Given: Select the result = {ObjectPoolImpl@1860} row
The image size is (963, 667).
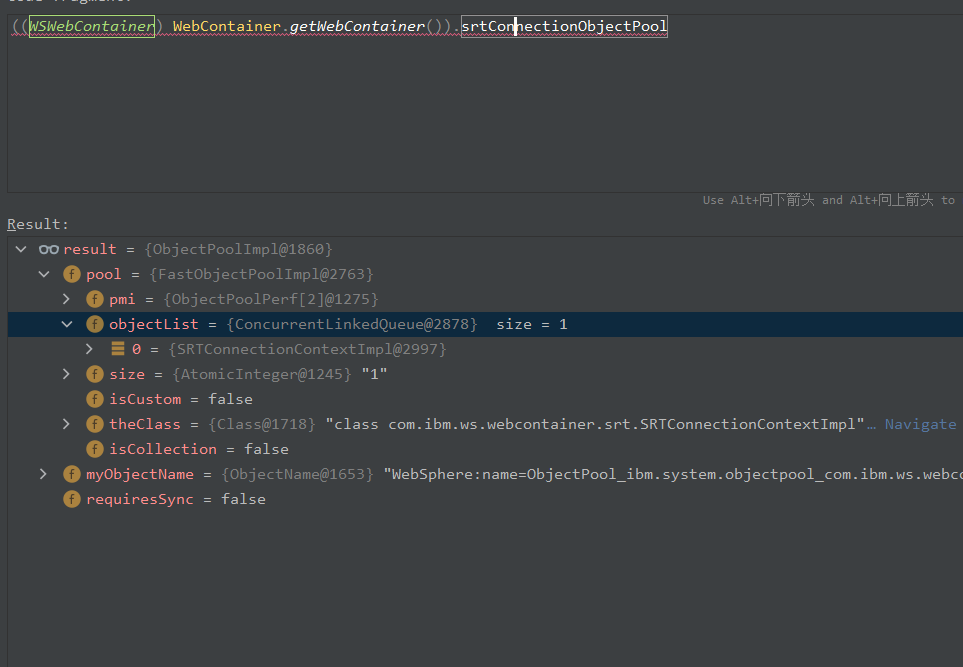Looking at the screenshot, I should 485,249.
